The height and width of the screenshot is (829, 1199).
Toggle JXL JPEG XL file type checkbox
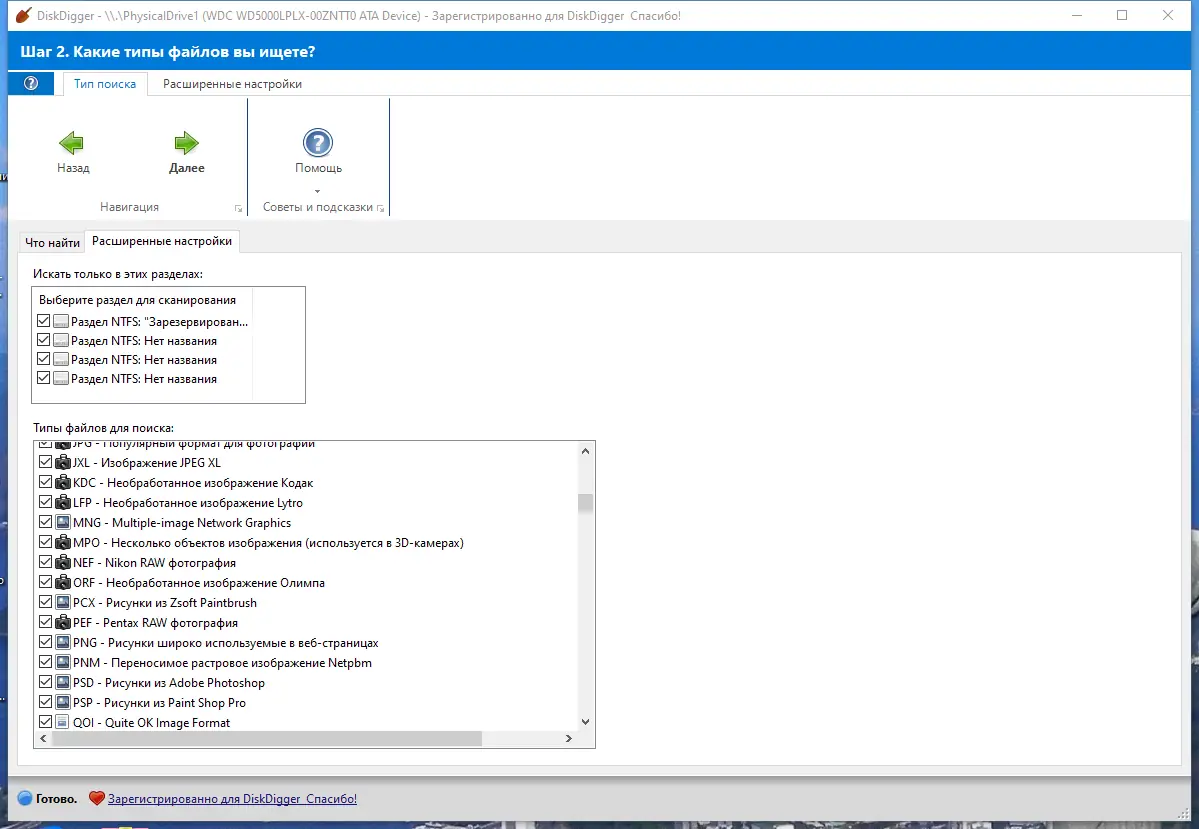pyautogui.click(x=45, y=463)
